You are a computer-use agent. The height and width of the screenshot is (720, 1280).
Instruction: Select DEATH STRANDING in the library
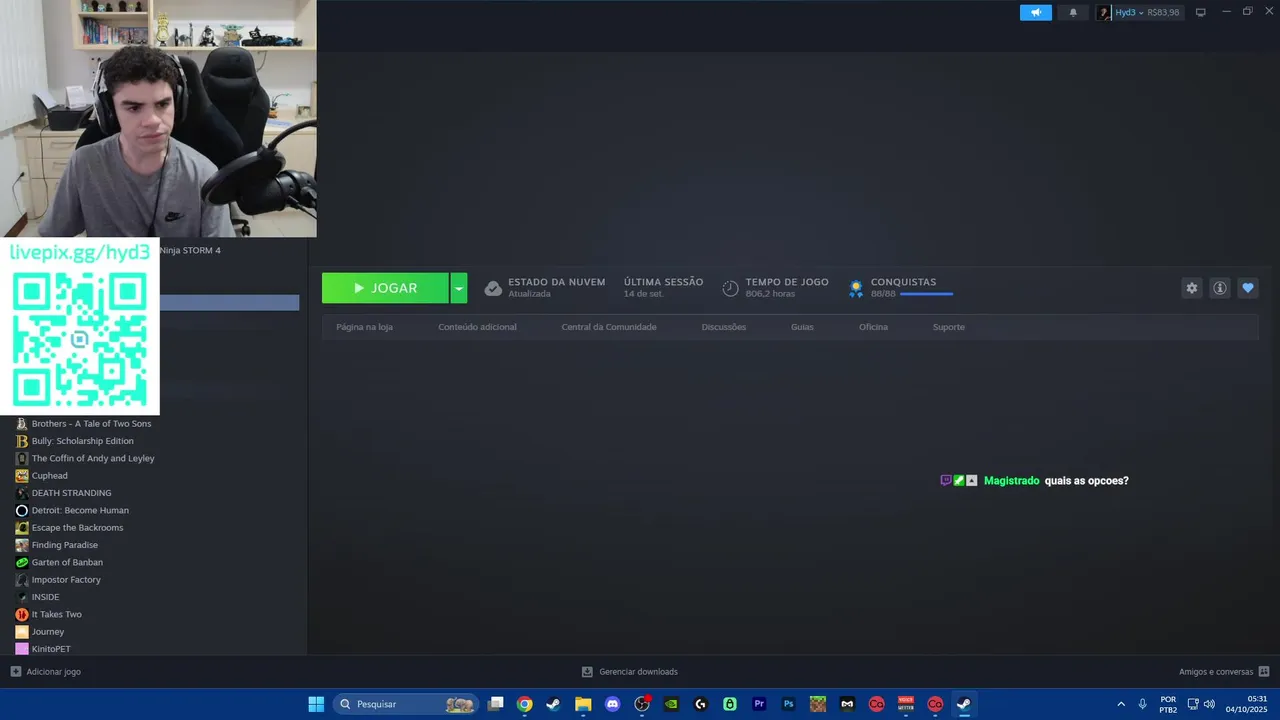coord(71,493)
